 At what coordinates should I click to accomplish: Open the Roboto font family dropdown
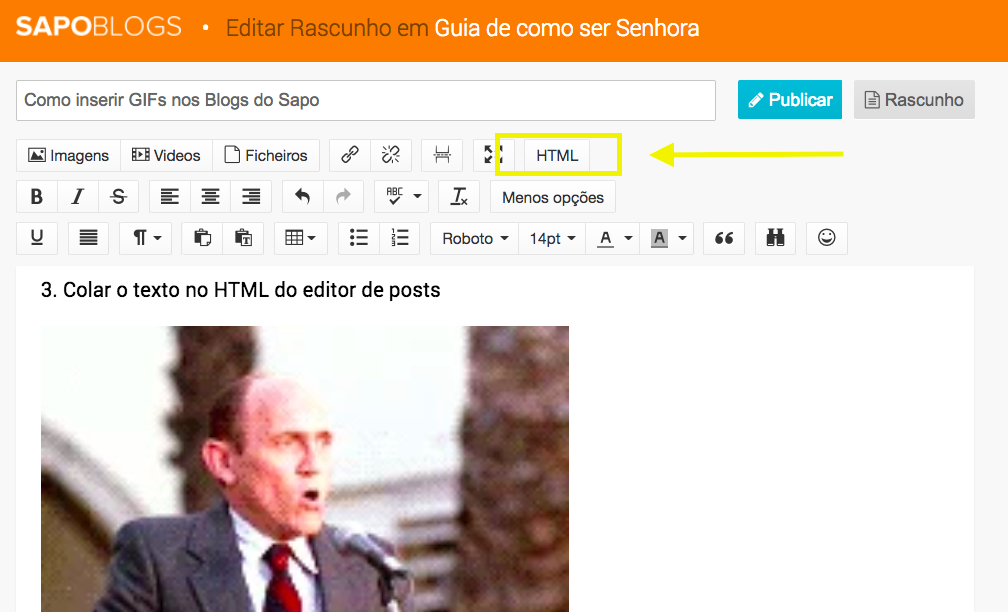(x=473, y=238)
